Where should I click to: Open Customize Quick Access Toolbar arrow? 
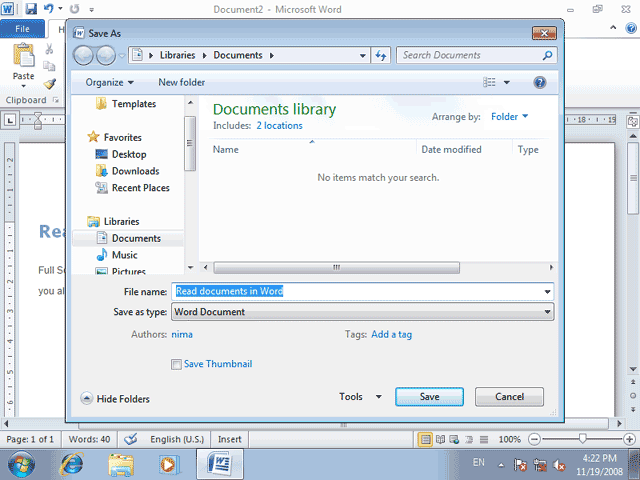coord(91,9)
